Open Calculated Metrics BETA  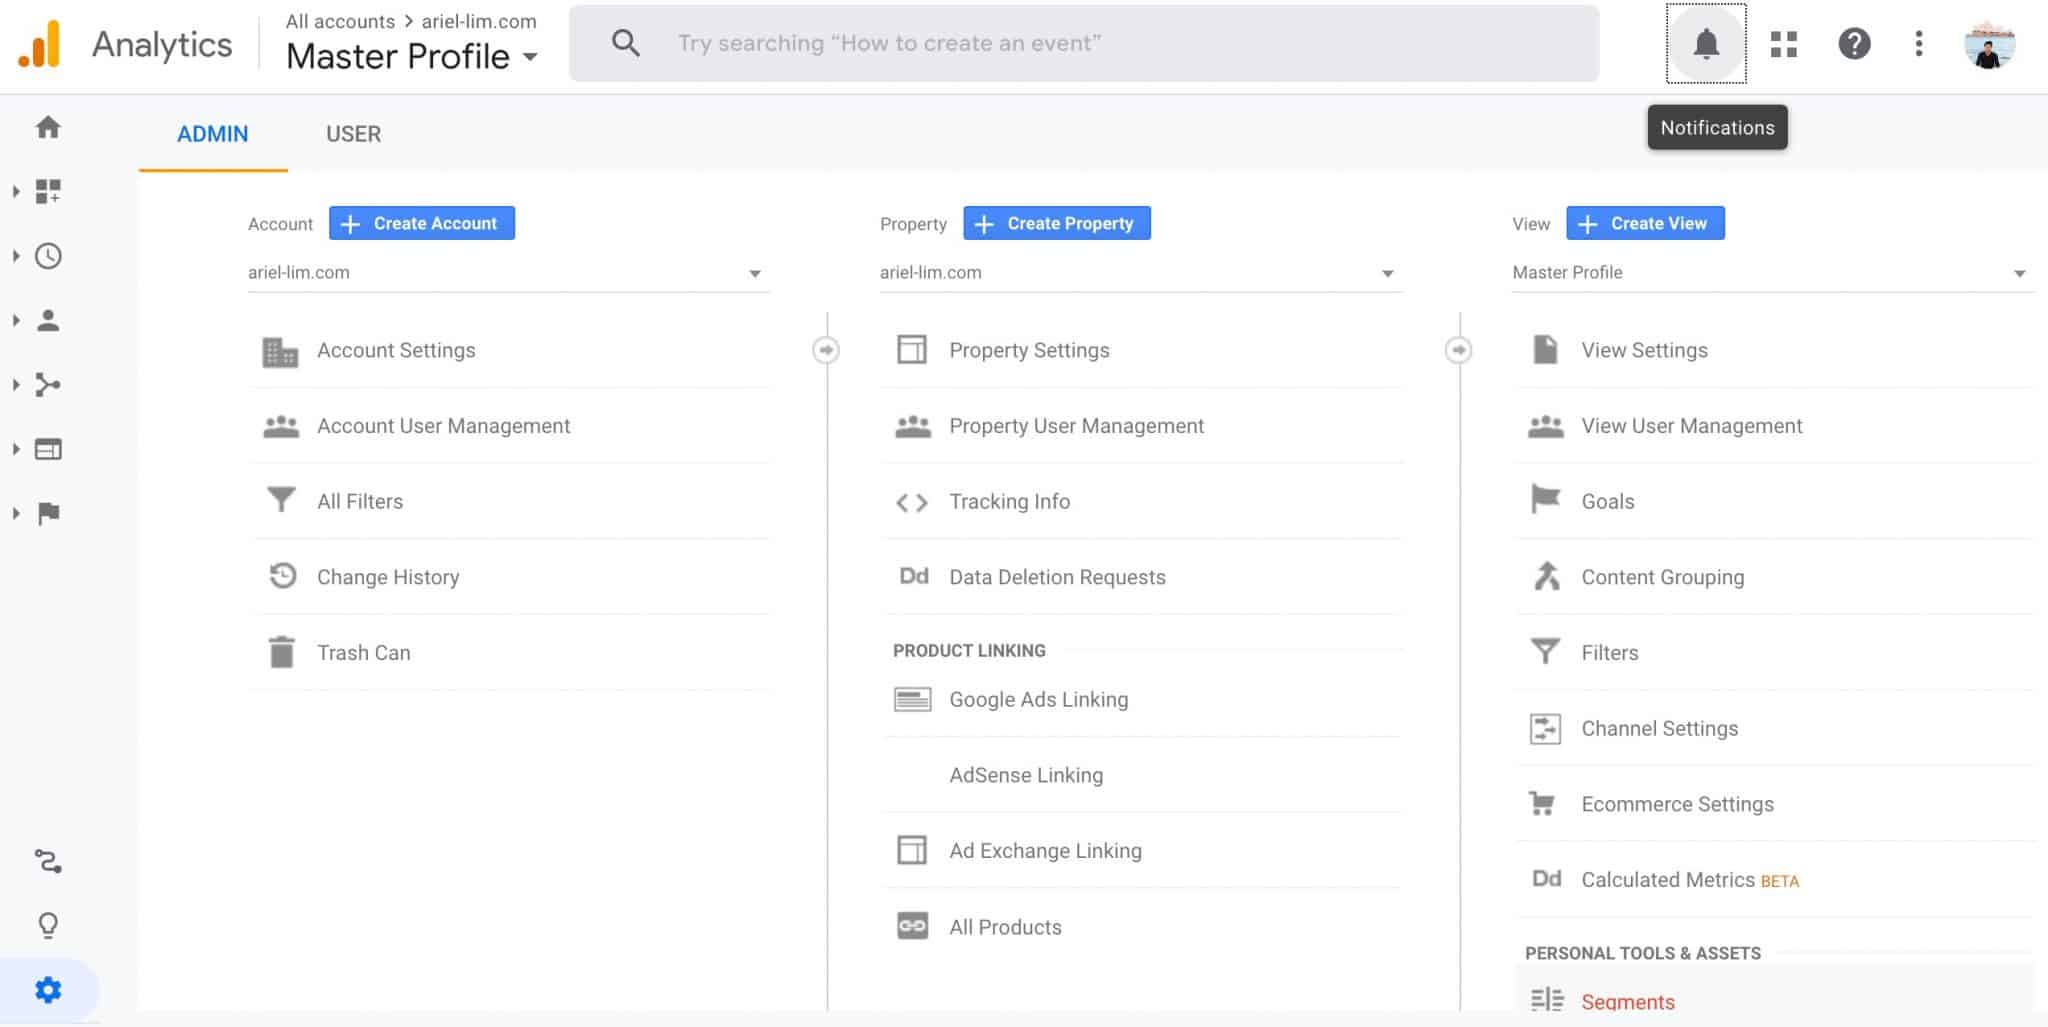(1774, 880)
